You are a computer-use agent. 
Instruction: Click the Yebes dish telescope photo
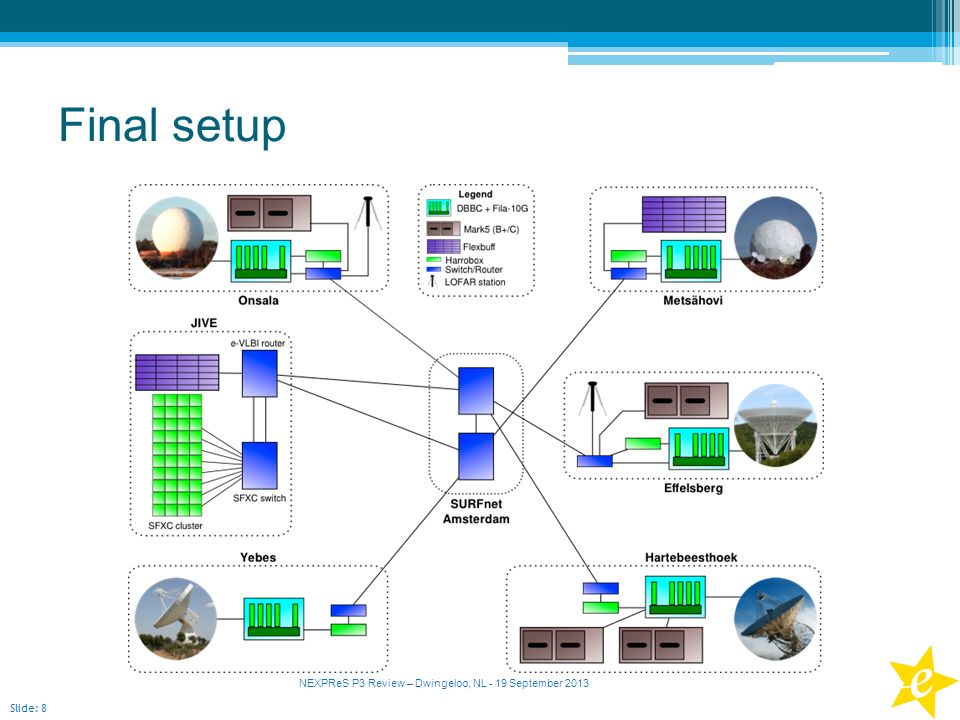click(176, 619)
